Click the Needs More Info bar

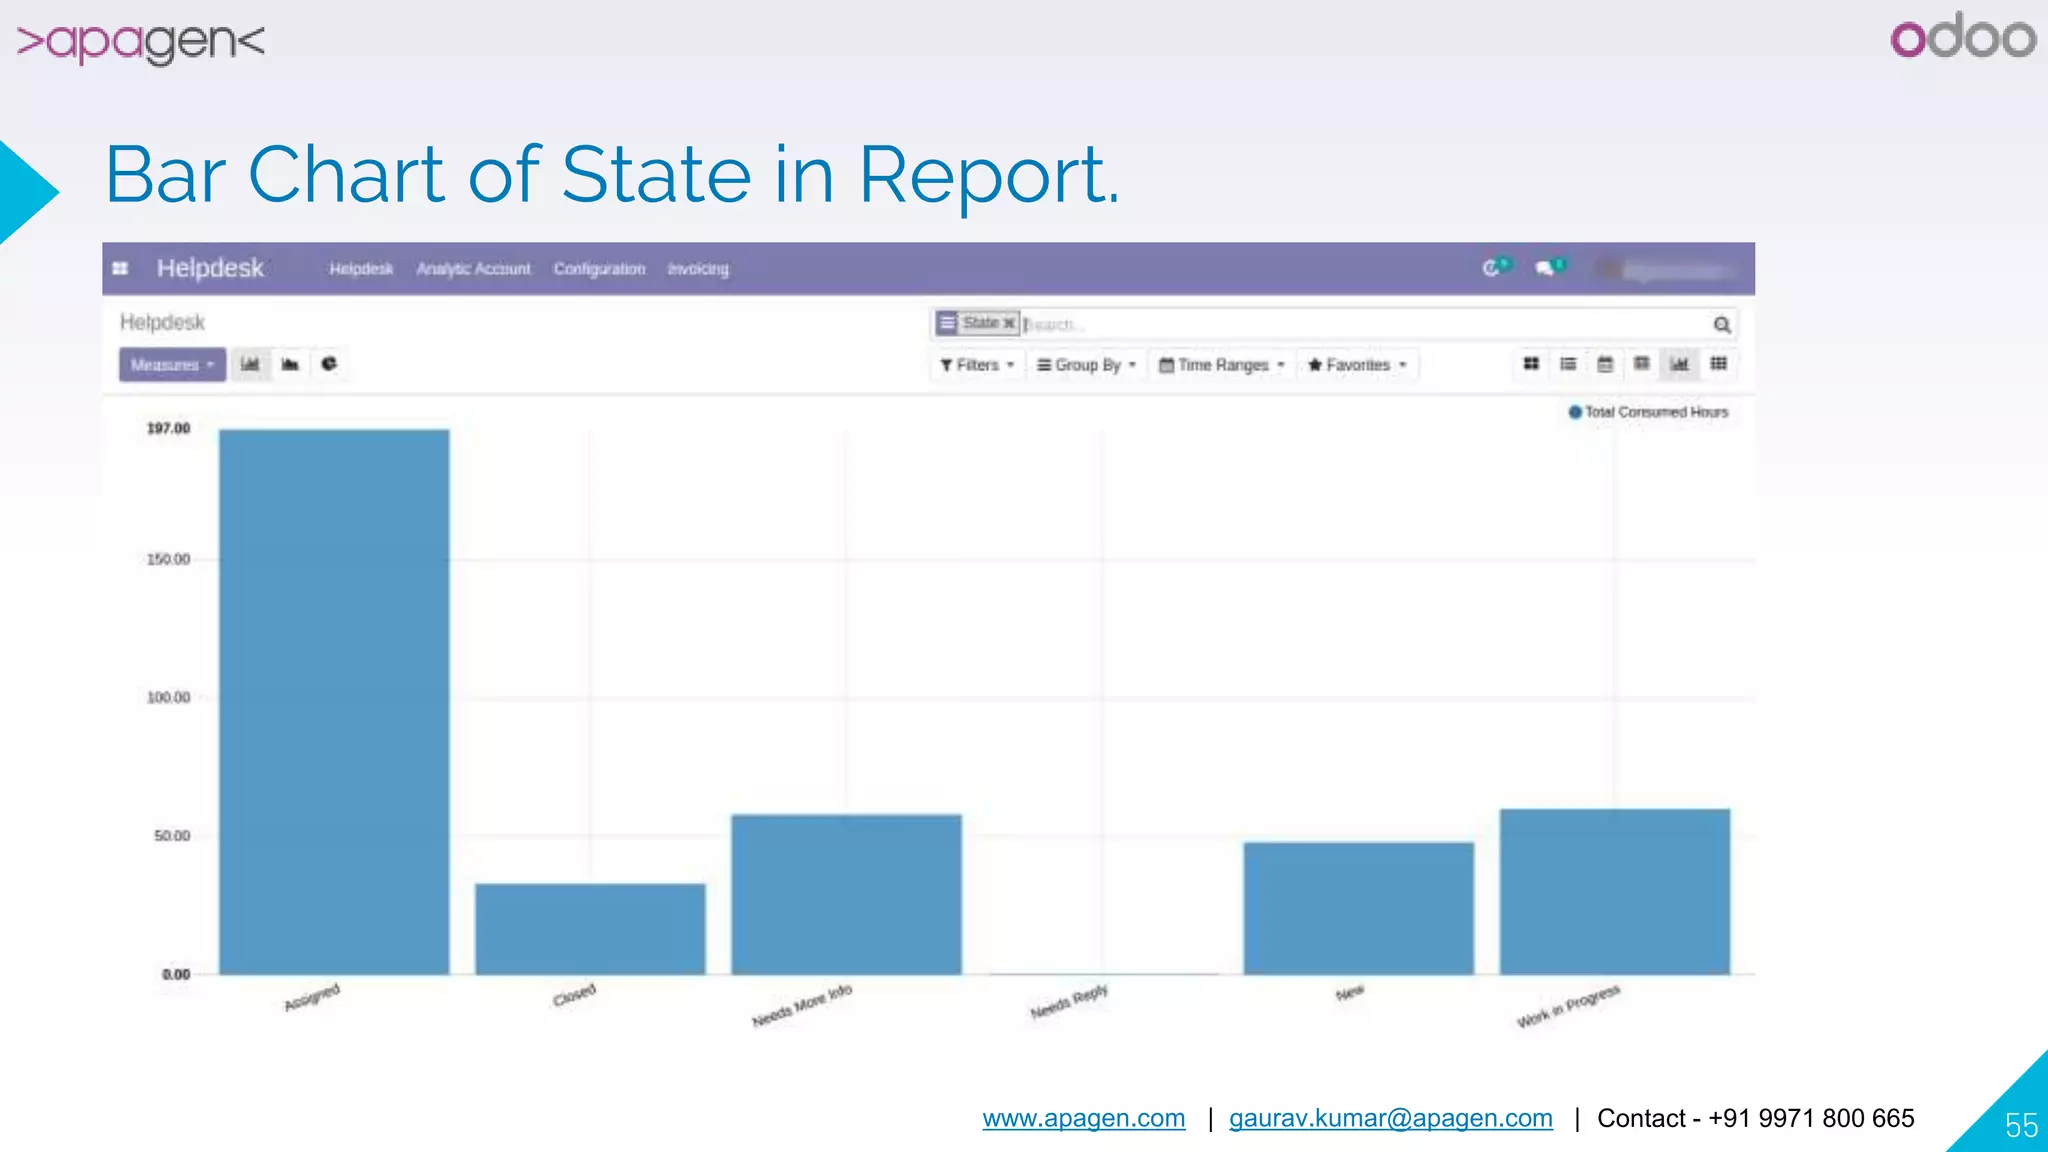pos(846,894)
